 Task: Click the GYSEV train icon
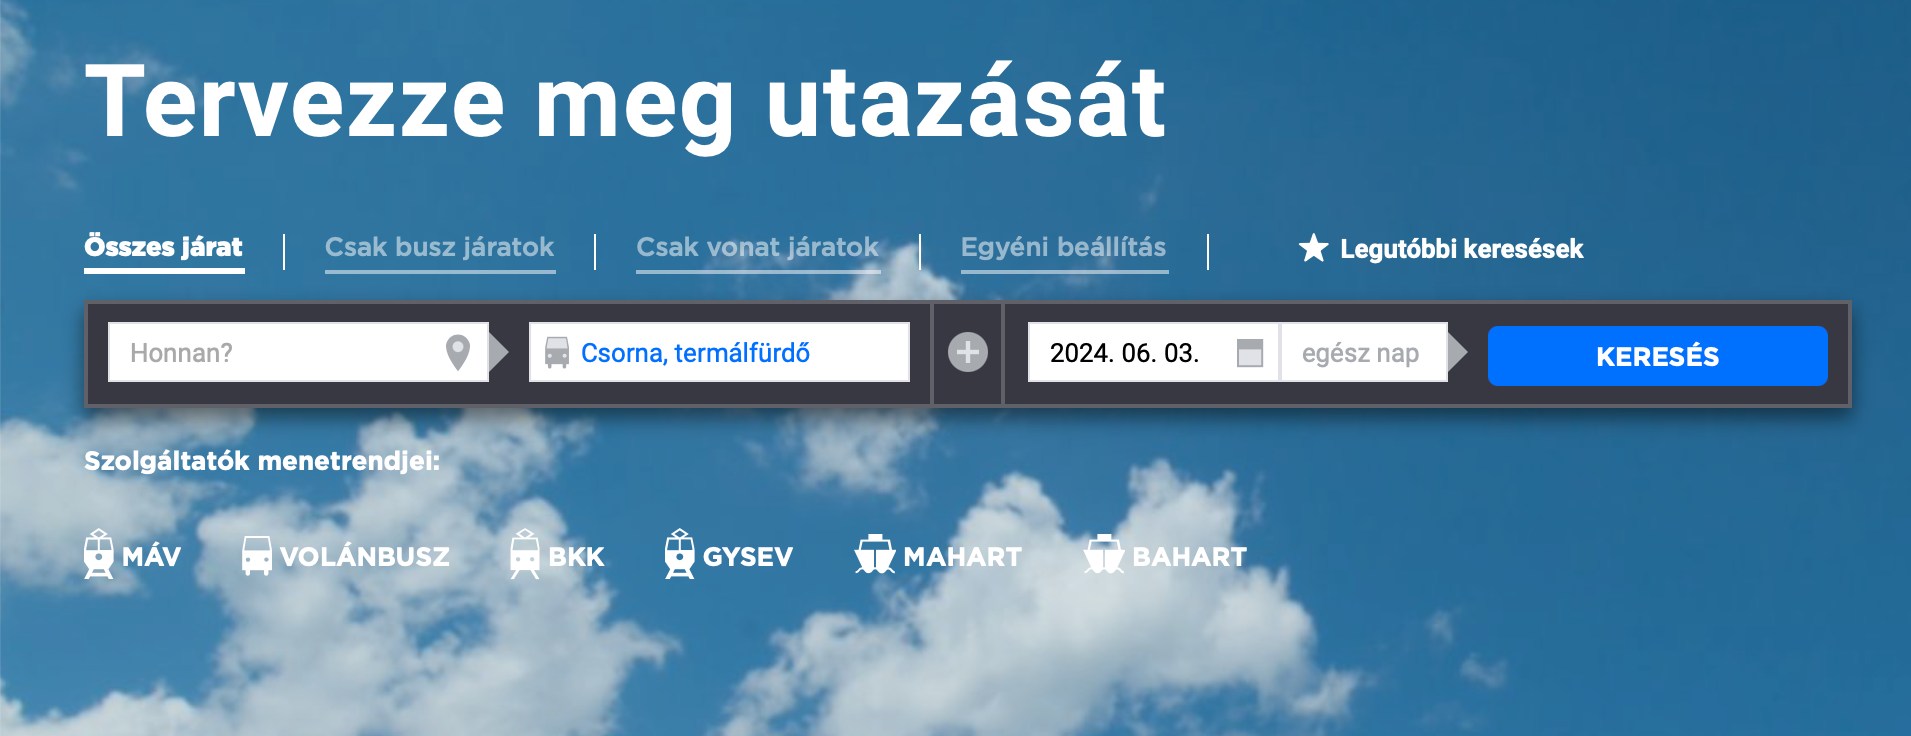[680, 555]
